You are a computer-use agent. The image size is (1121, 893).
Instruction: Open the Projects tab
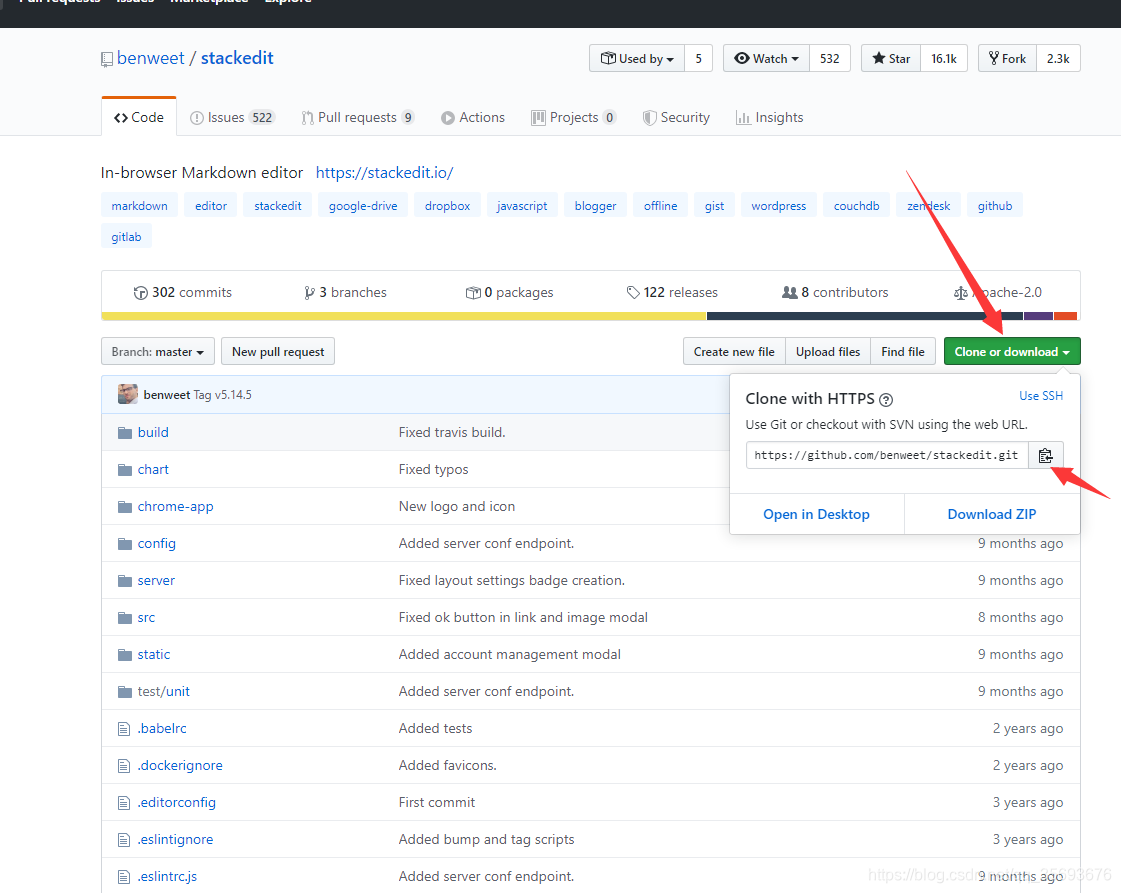[573, 117]
